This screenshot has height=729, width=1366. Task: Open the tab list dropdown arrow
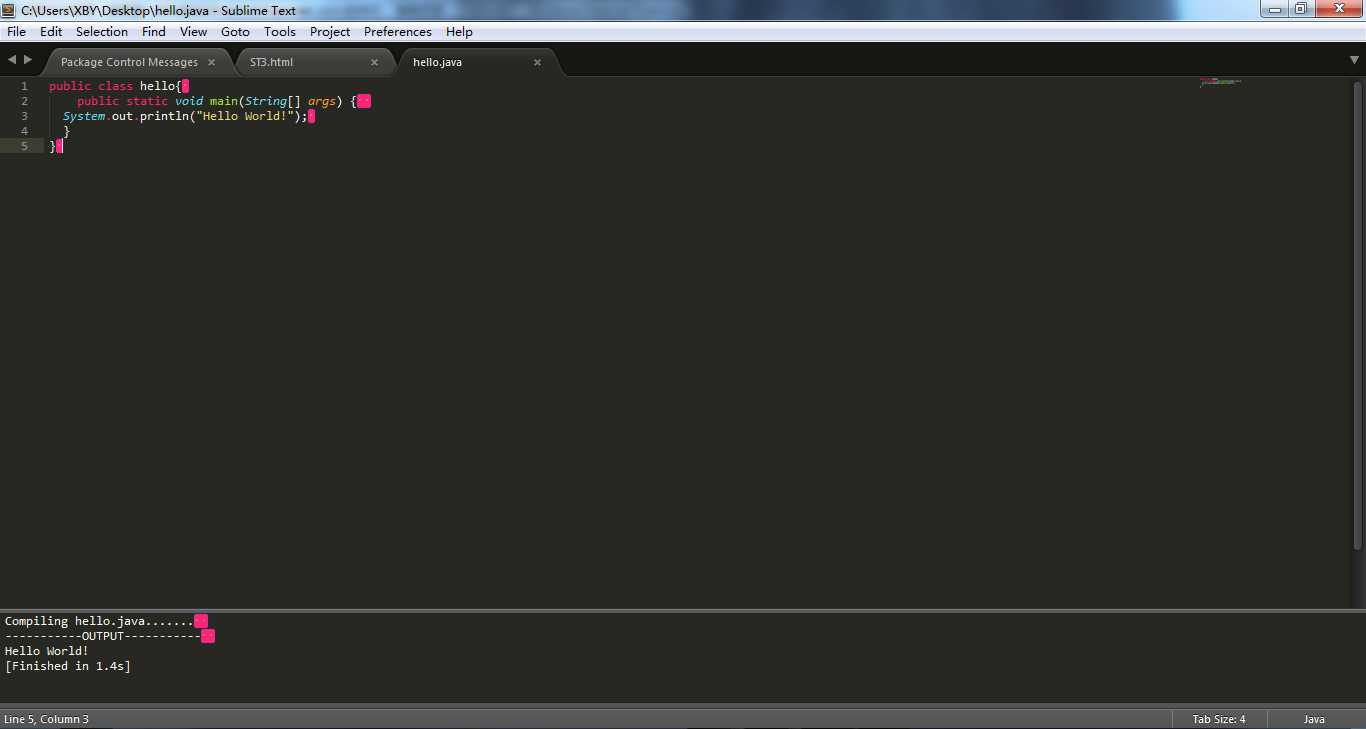1354,60
